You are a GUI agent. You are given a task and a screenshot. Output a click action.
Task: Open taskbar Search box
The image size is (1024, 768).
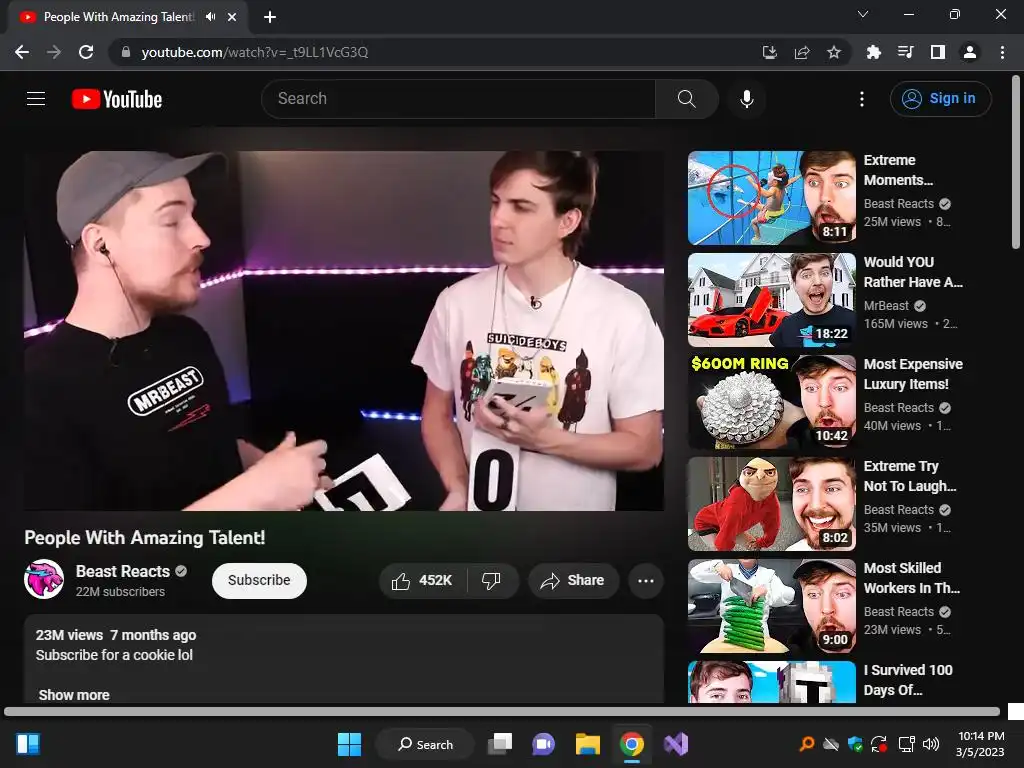pos(425,744)
